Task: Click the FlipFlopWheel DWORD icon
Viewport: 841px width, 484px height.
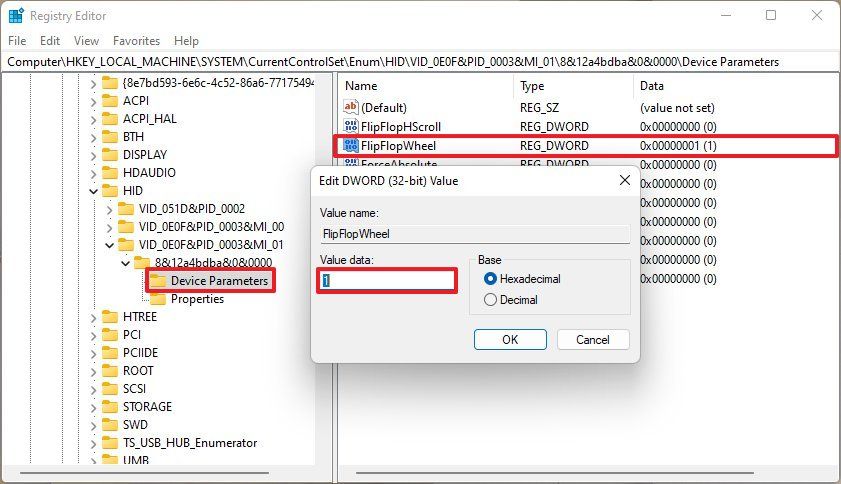Action: [351, 145]
